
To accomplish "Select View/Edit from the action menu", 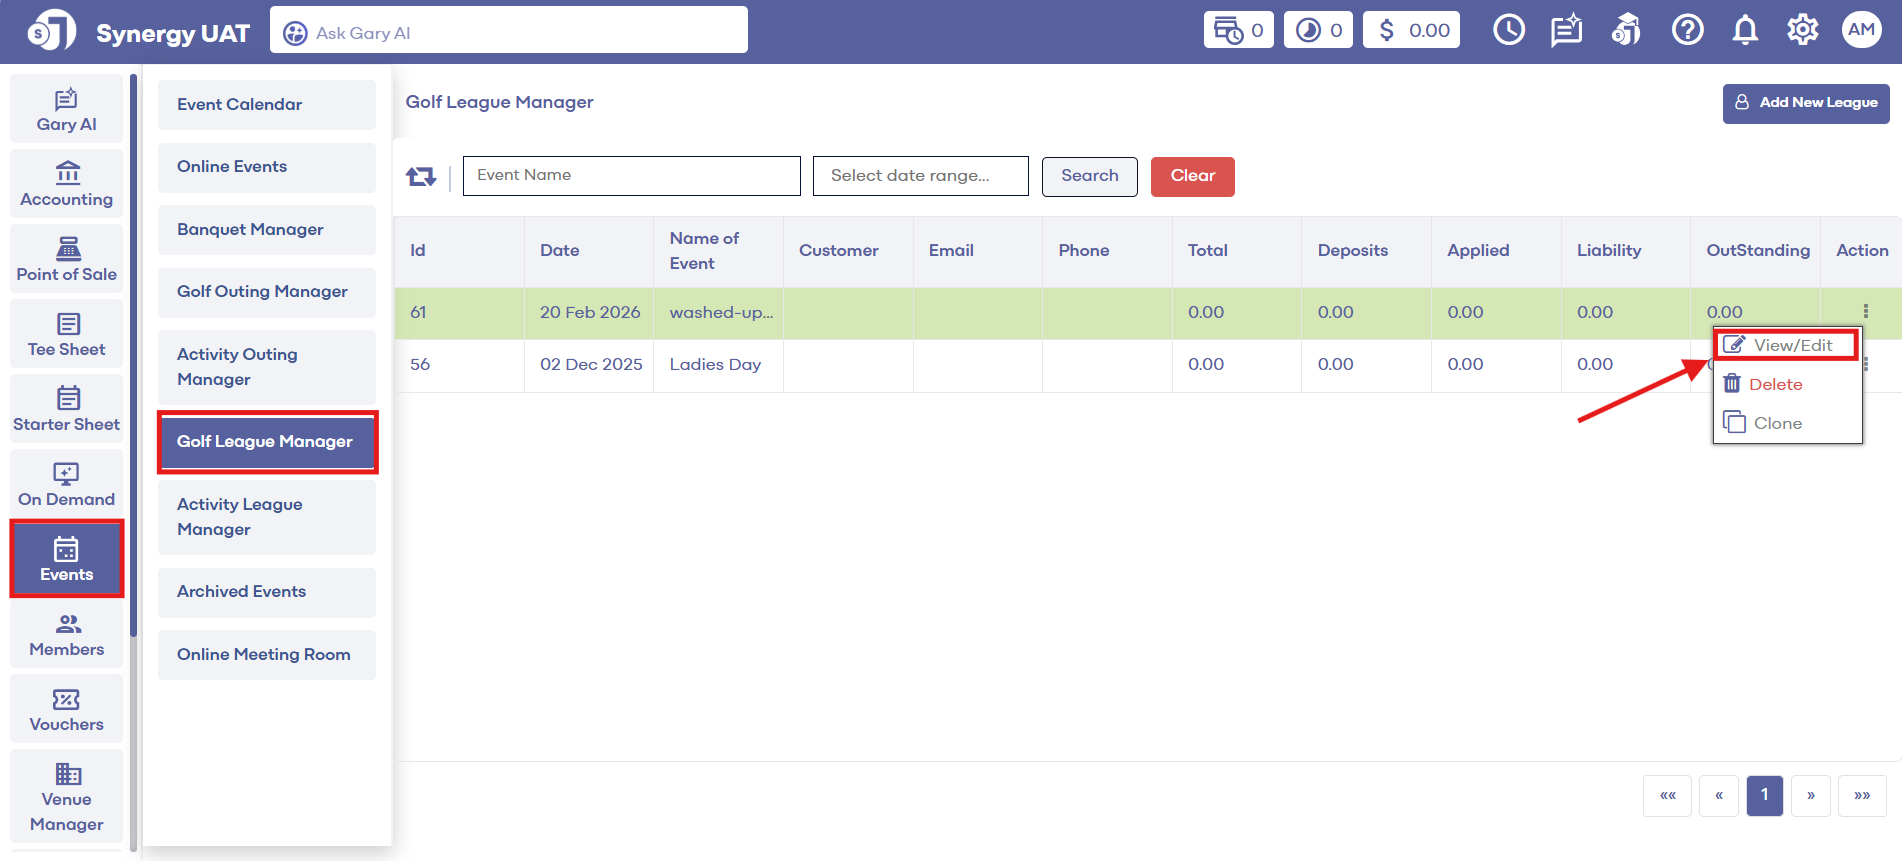I will coord(1786,345).
